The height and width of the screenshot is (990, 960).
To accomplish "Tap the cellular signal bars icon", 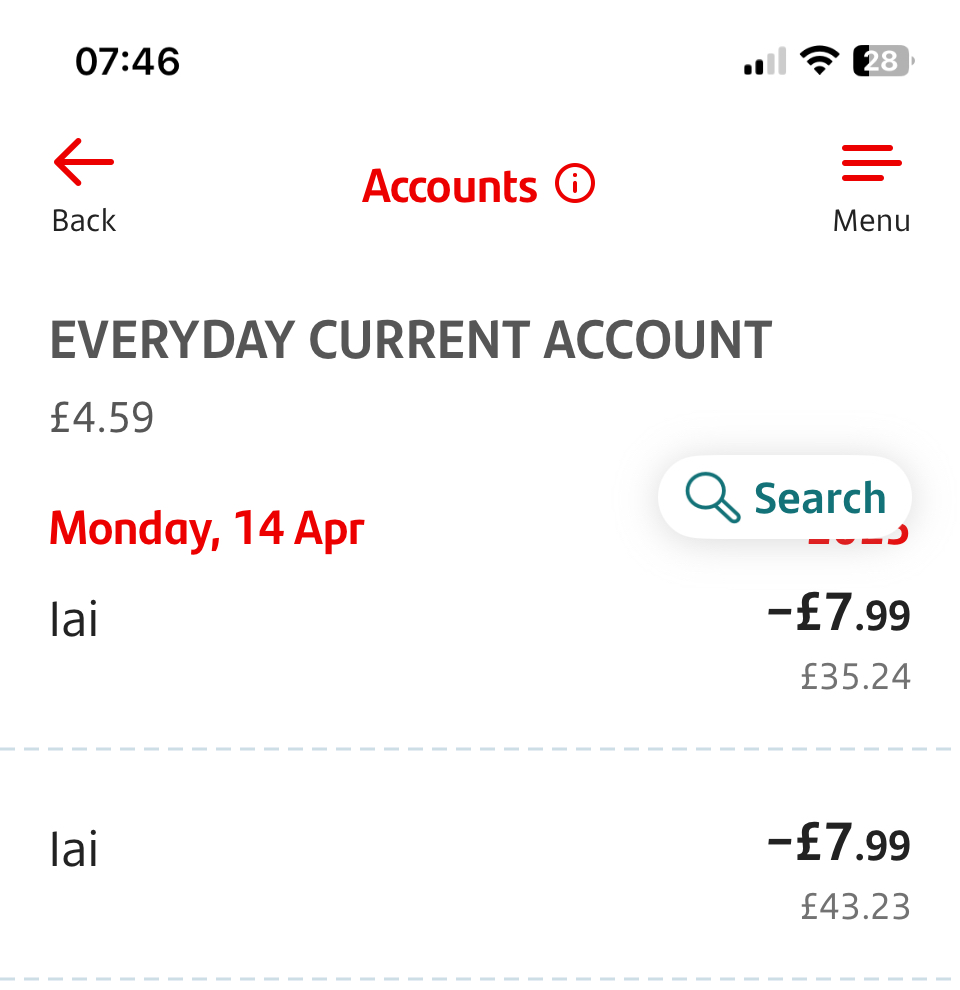I will click(x=765, y=61).
